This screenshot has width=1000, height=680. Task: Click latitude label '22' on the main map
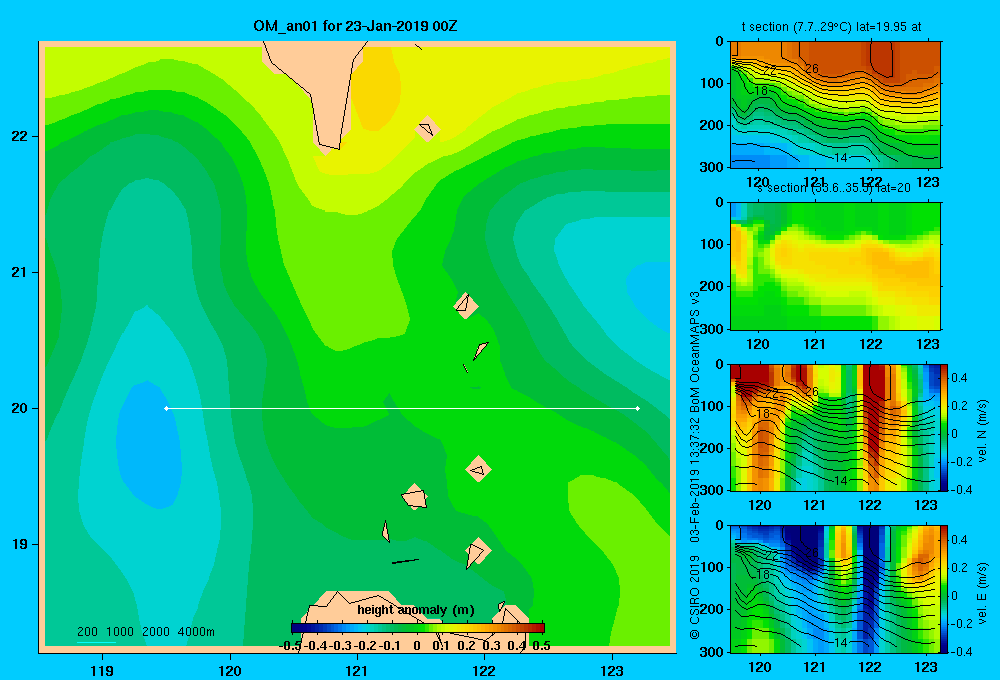pyautogui.click(x=20, y=136)
